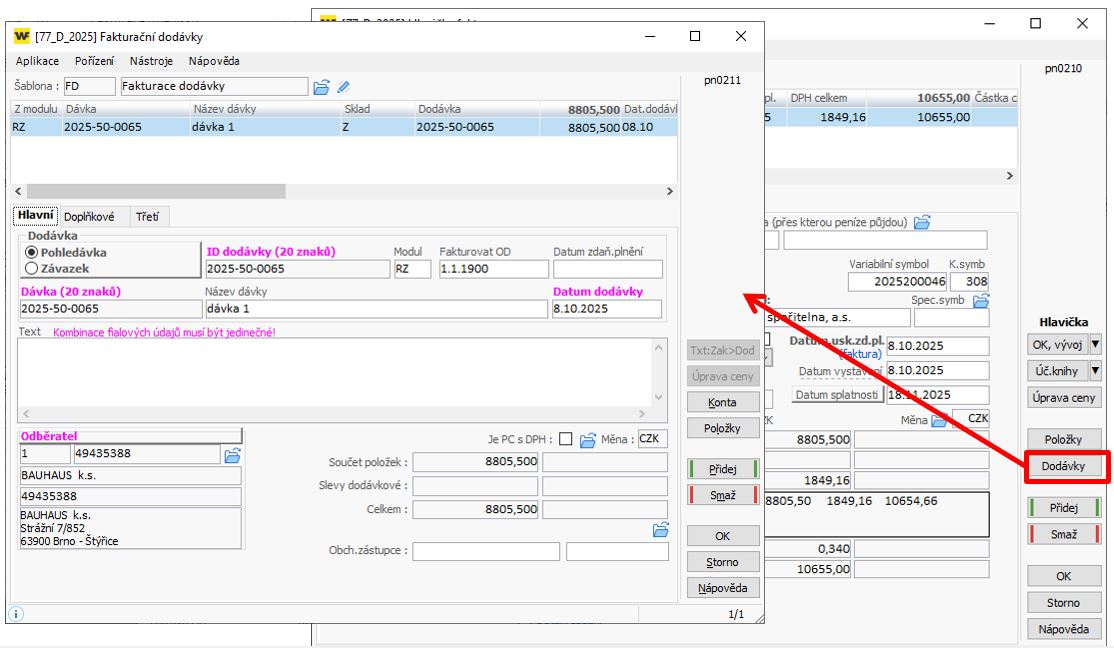Check the Je PC s DPH checkbox
The image size is (1114, 648).
566,439
